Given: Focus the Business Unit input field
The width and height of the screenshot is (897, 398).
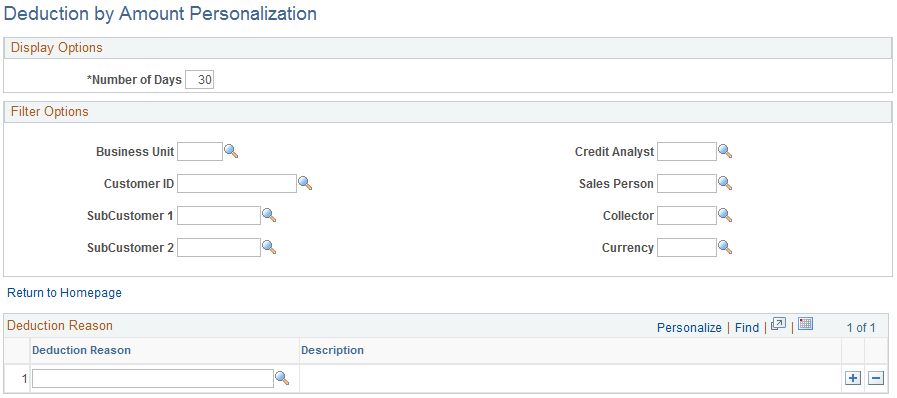Looking at the screenshot, I should (x=200, y=152).
